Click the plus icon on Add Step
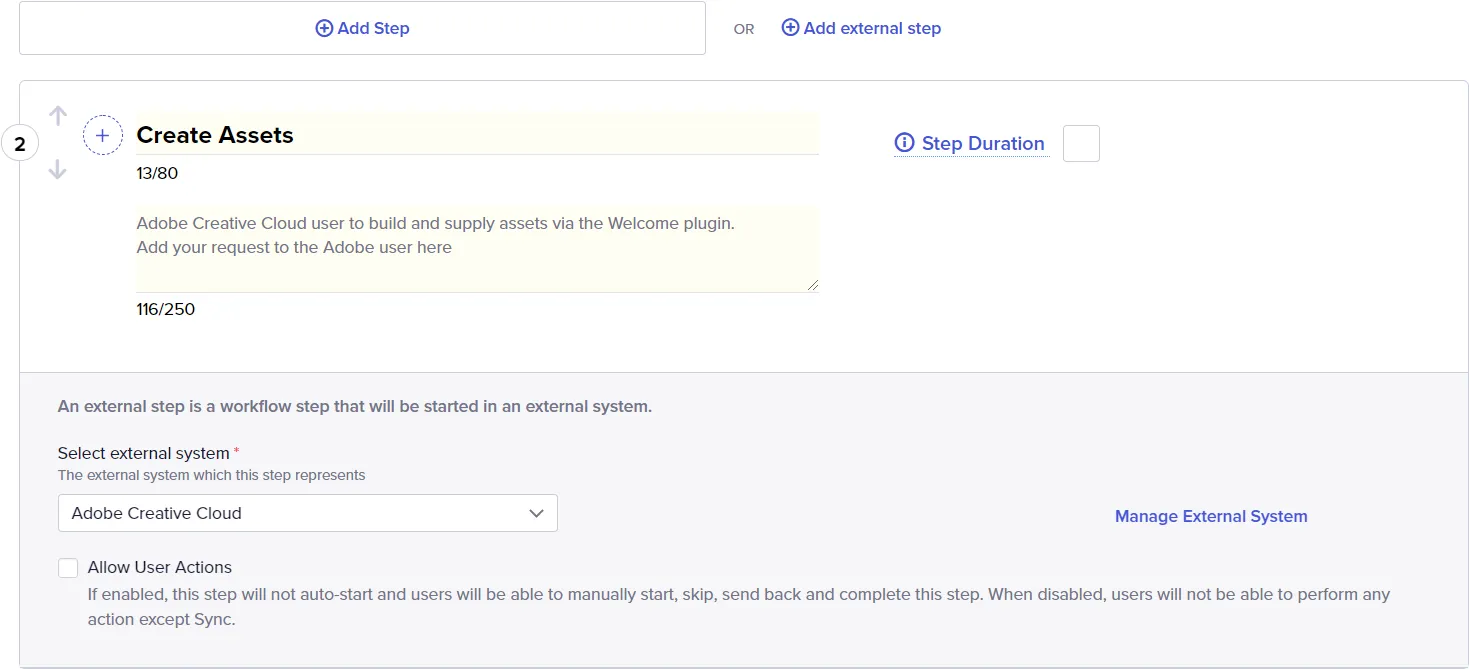The width and height of the screenshot is (1469, 669). (x=324, y=28)
